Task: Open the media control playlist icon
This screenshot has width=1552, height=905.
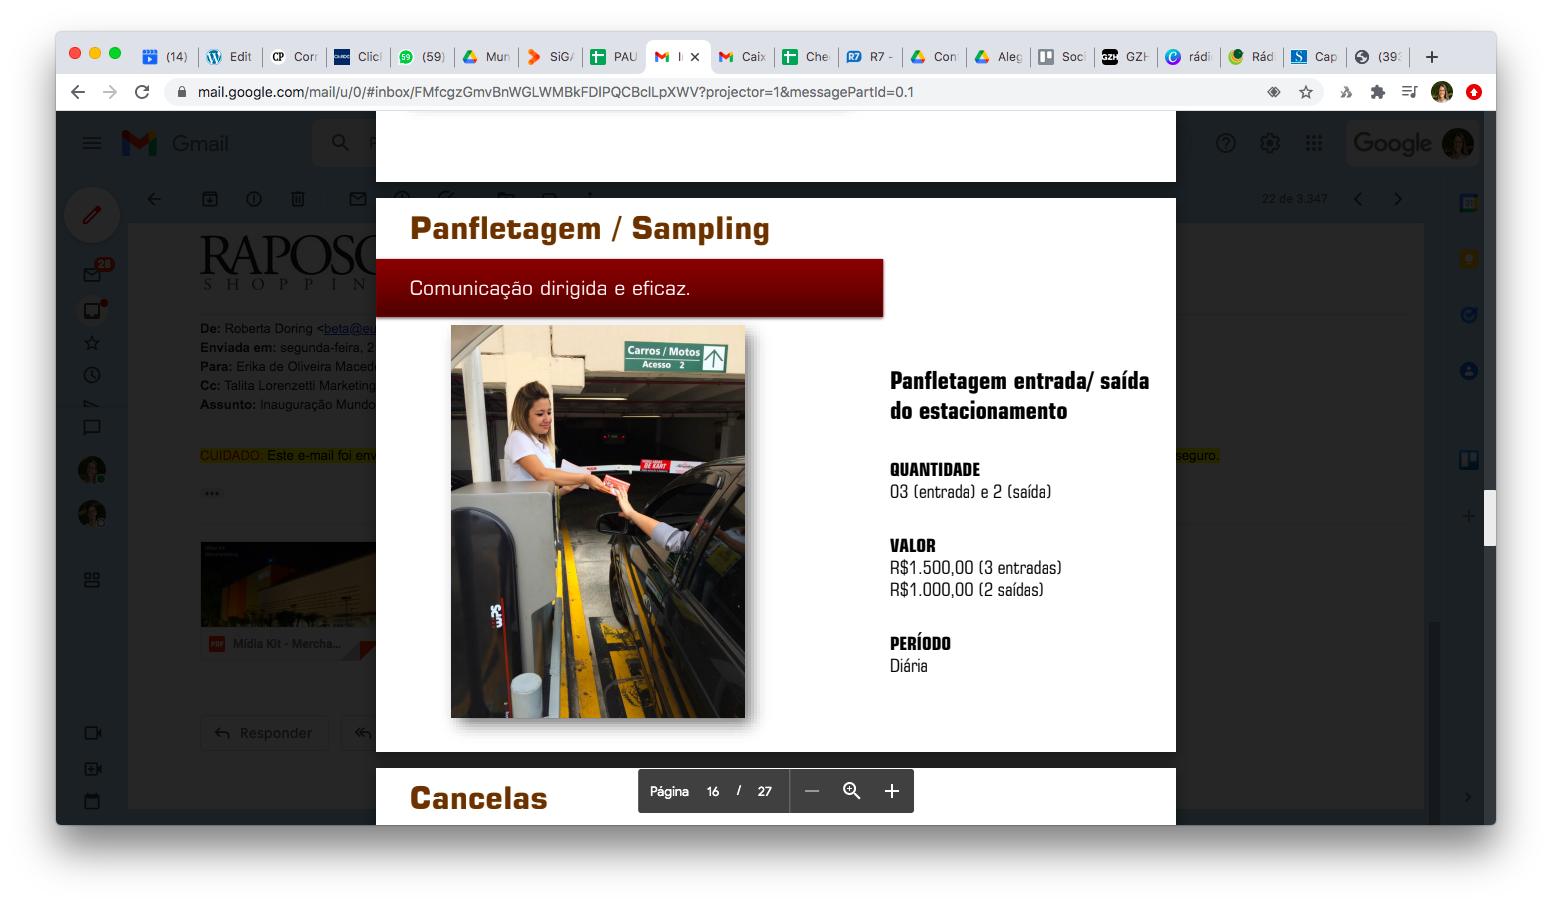Action: pyautogui.click(x=1410, y=92)
